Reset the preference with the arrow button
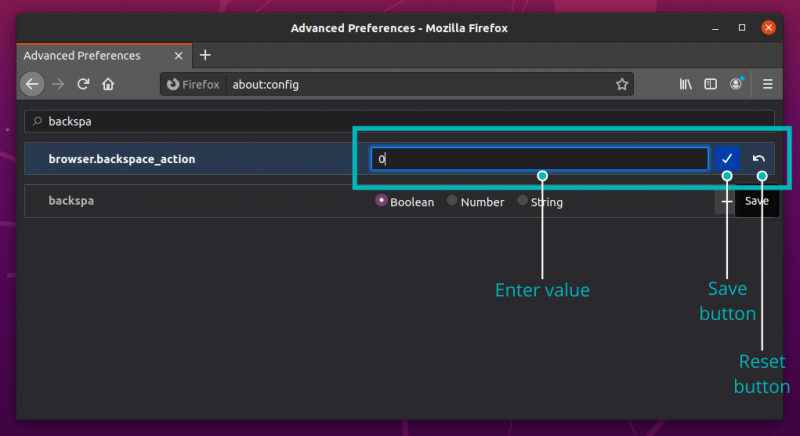Screen dimensions: 800x436 click(x=759, y=159)
